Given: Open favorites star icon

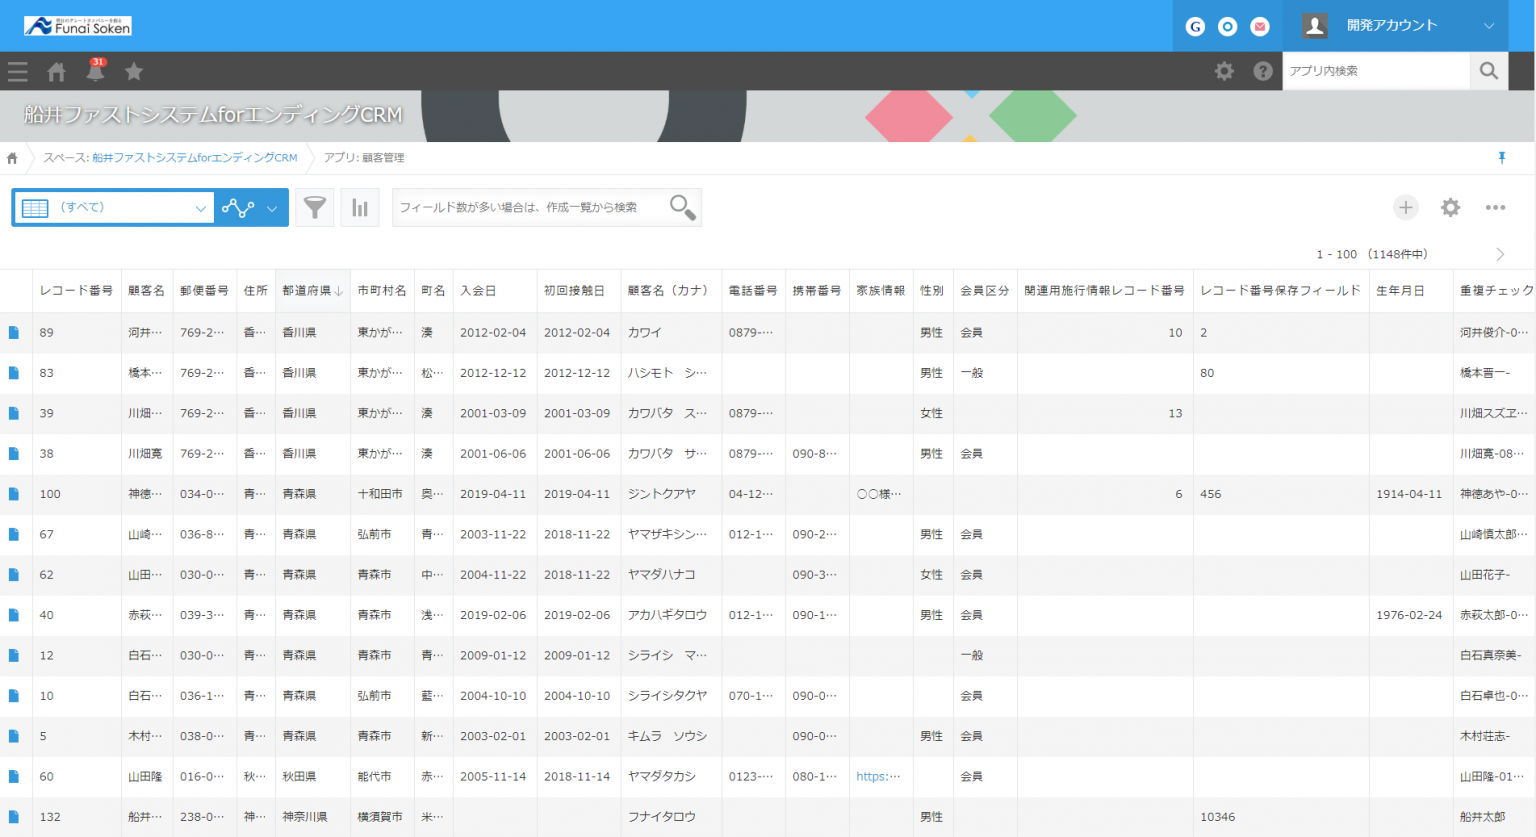Looking at the screenshot, I should (134, 72).
